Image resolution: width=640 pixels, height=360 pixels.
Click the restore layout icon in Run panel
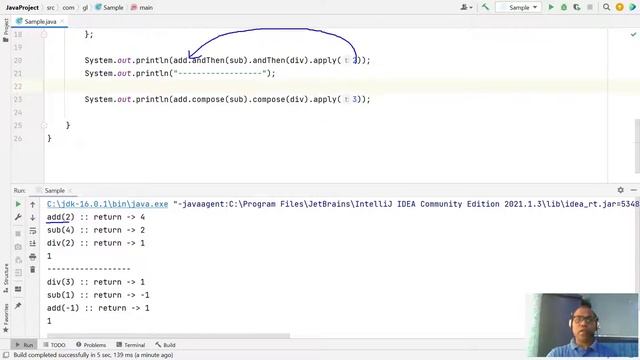18,289
